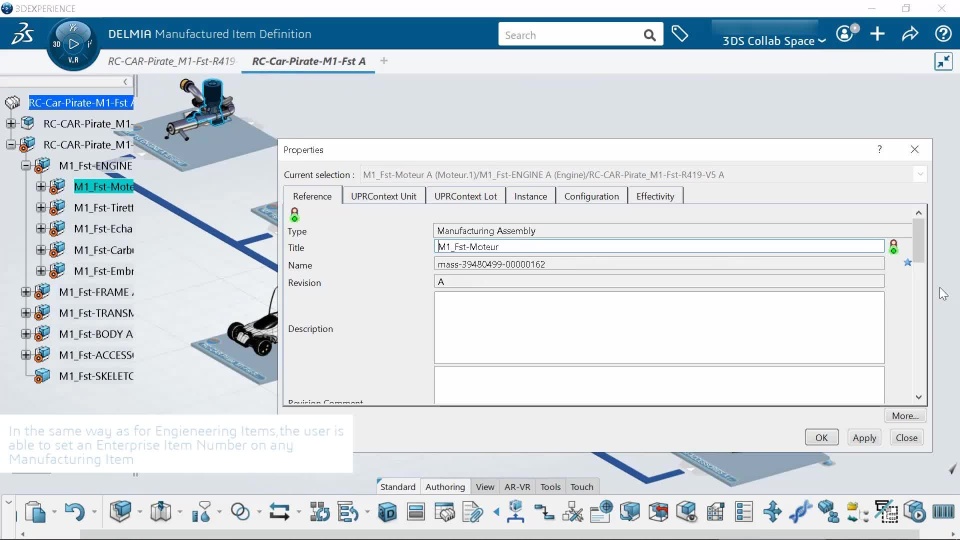Click the share arrow icon
Image resolution: width=960 pixels, height=540 pixels.
[x=910, y=34]
